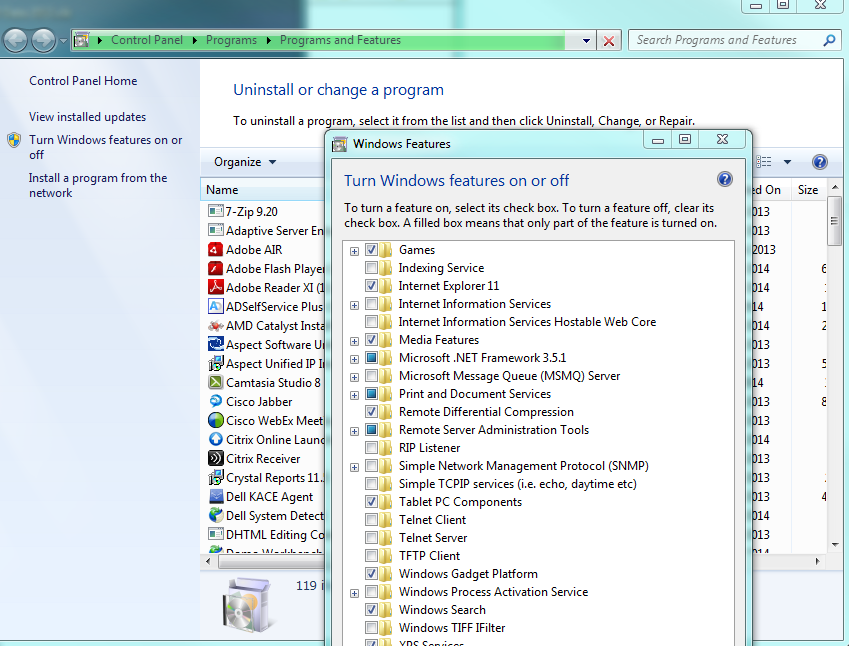Click the Cisco WebEx Meeting icon
This screenshot has height=646, width=849.
215,420
